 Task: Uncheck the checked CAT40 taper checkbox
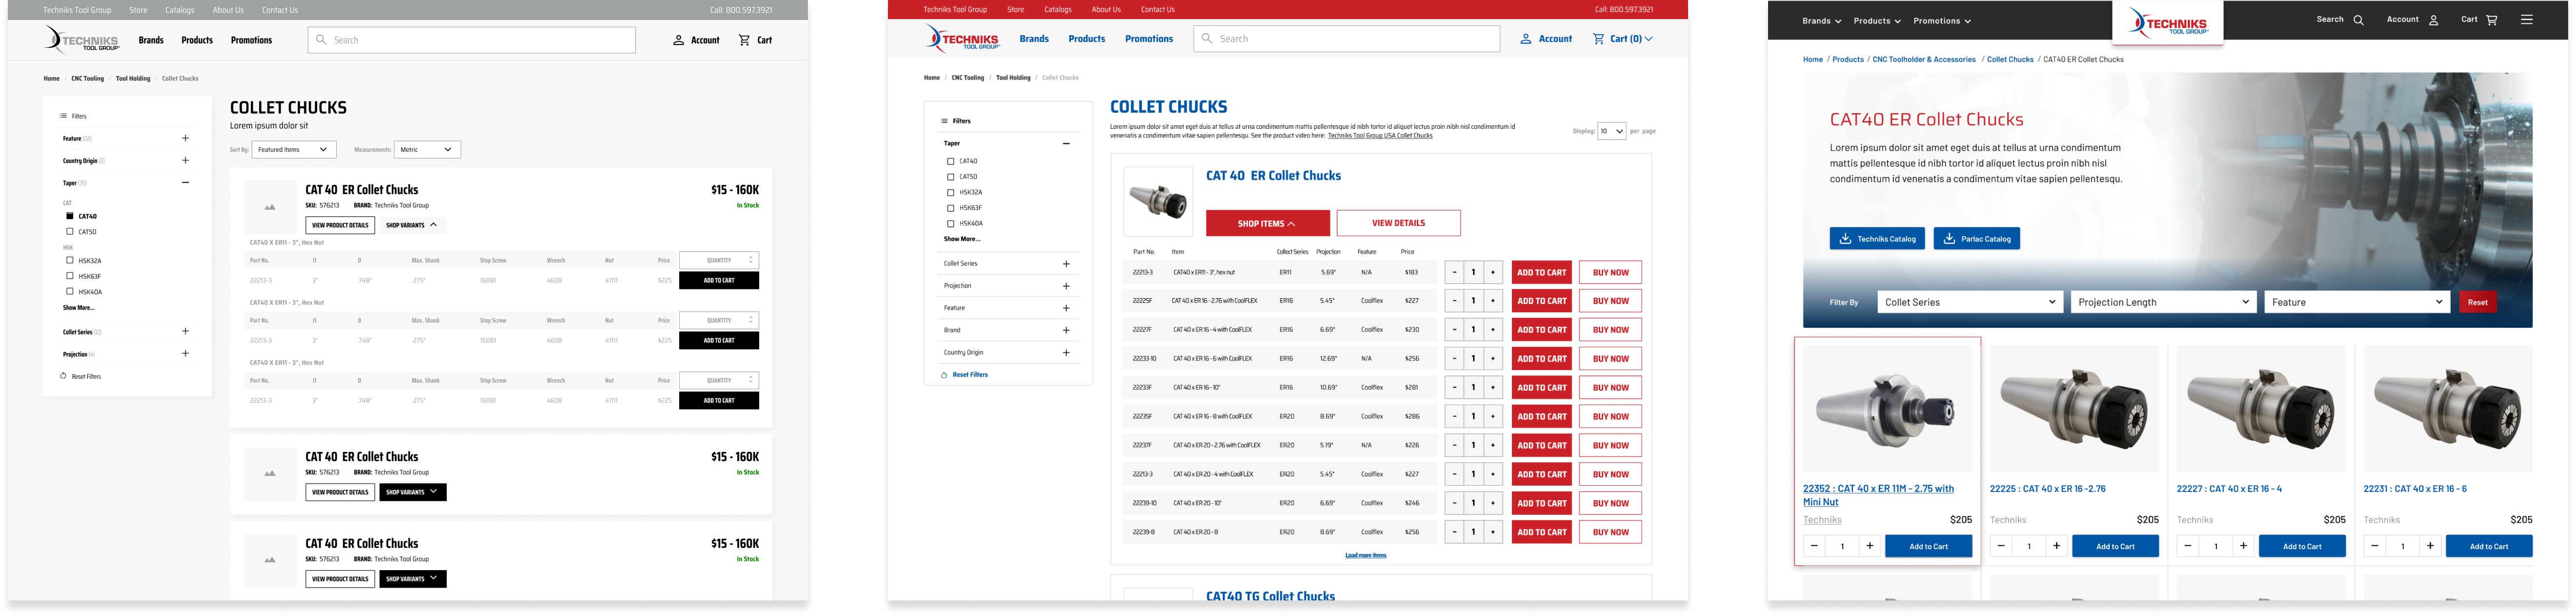(x=70, y=216)
